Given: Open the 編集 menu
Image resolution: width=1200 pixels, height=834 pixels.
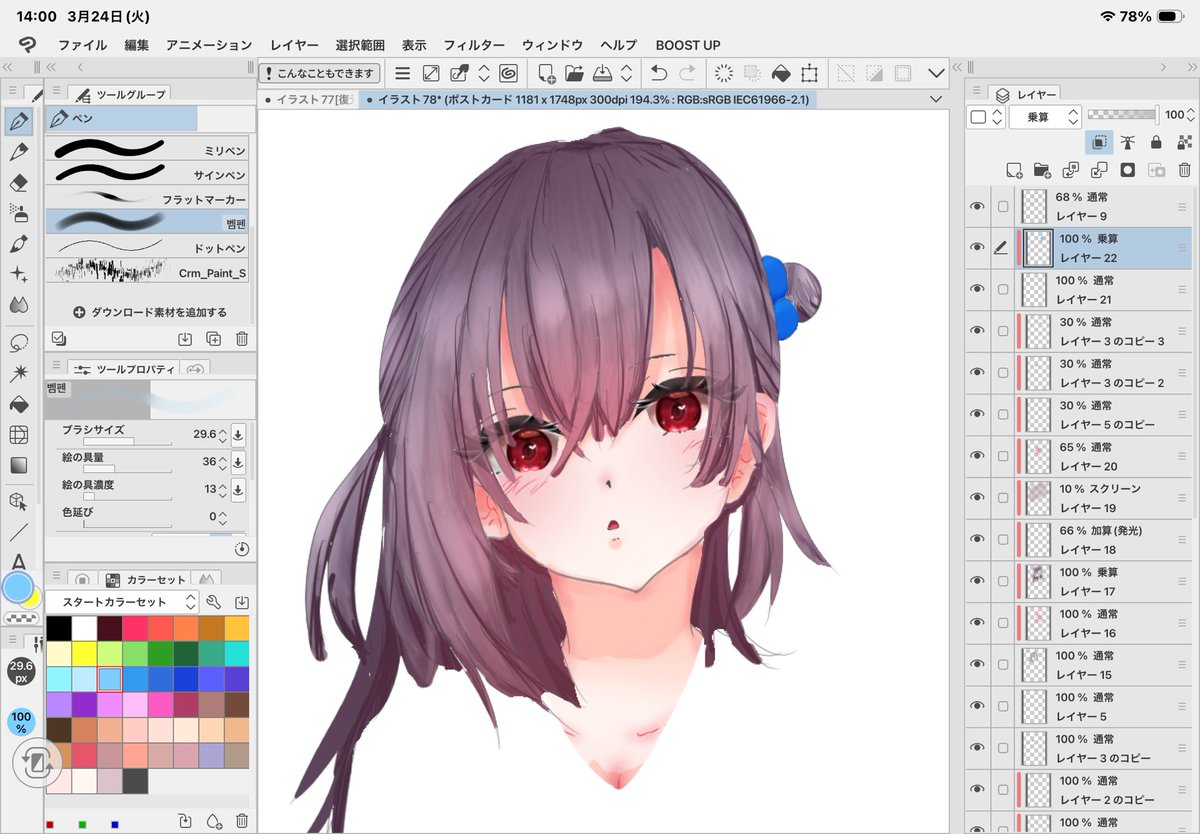Looking at the screenshot, I should [x=137, y=45].
